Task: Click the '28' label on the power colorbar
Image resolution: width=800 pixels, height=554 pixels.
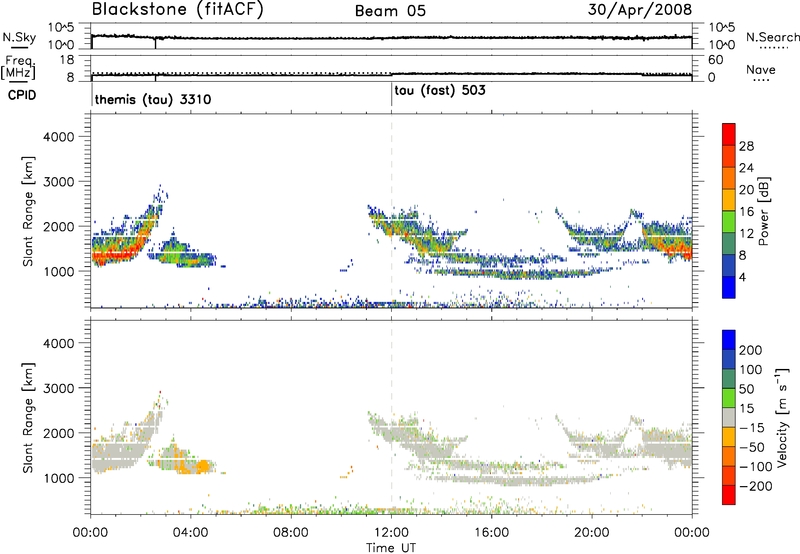Action: [x=746, y=146]
